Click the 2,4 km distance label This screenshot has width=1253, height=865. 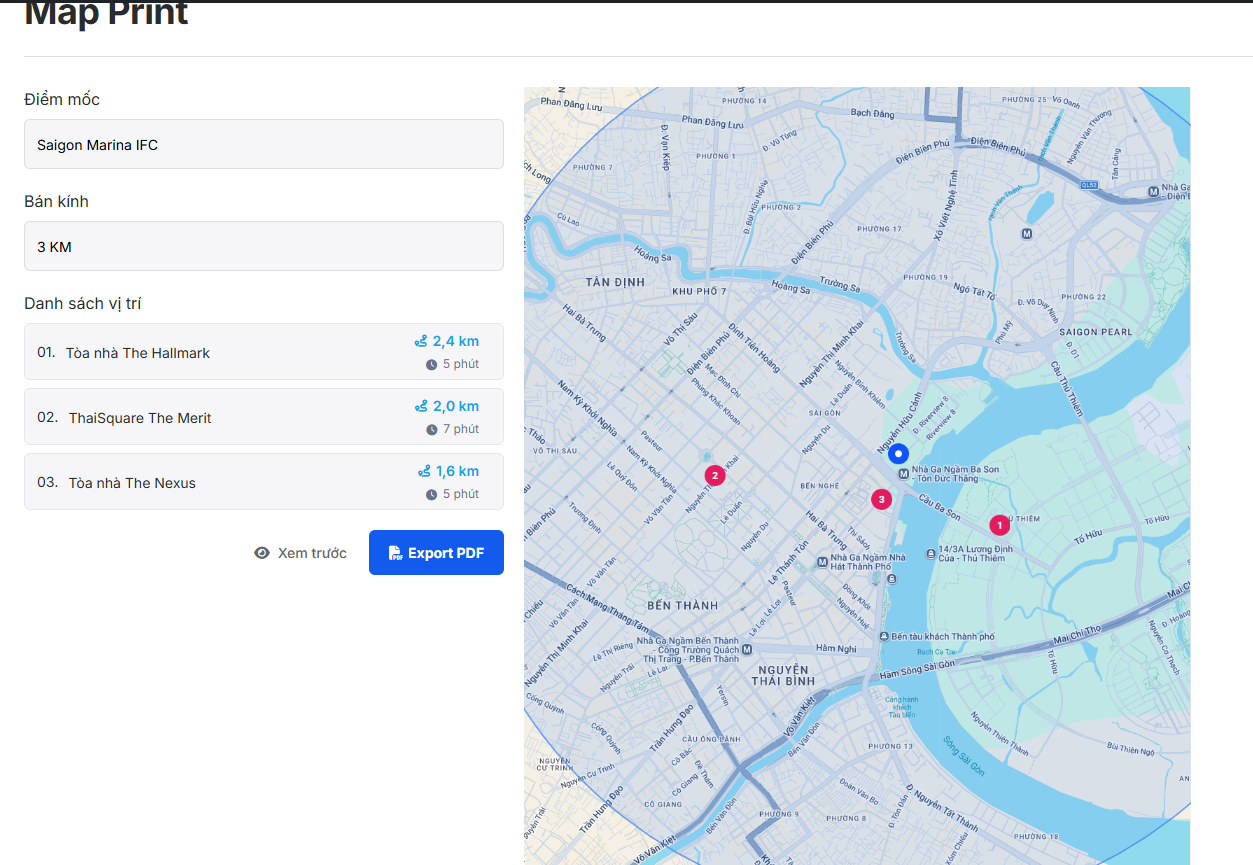(x=455, y=341)
